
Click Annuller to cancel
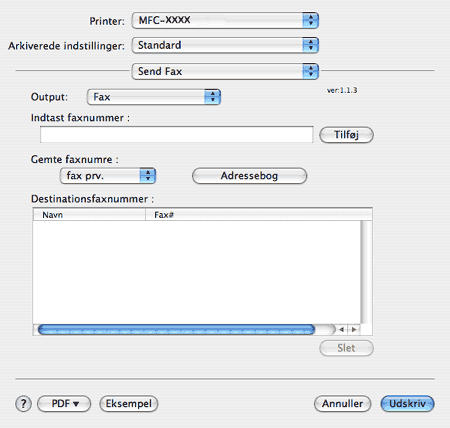tap(342, 404)
